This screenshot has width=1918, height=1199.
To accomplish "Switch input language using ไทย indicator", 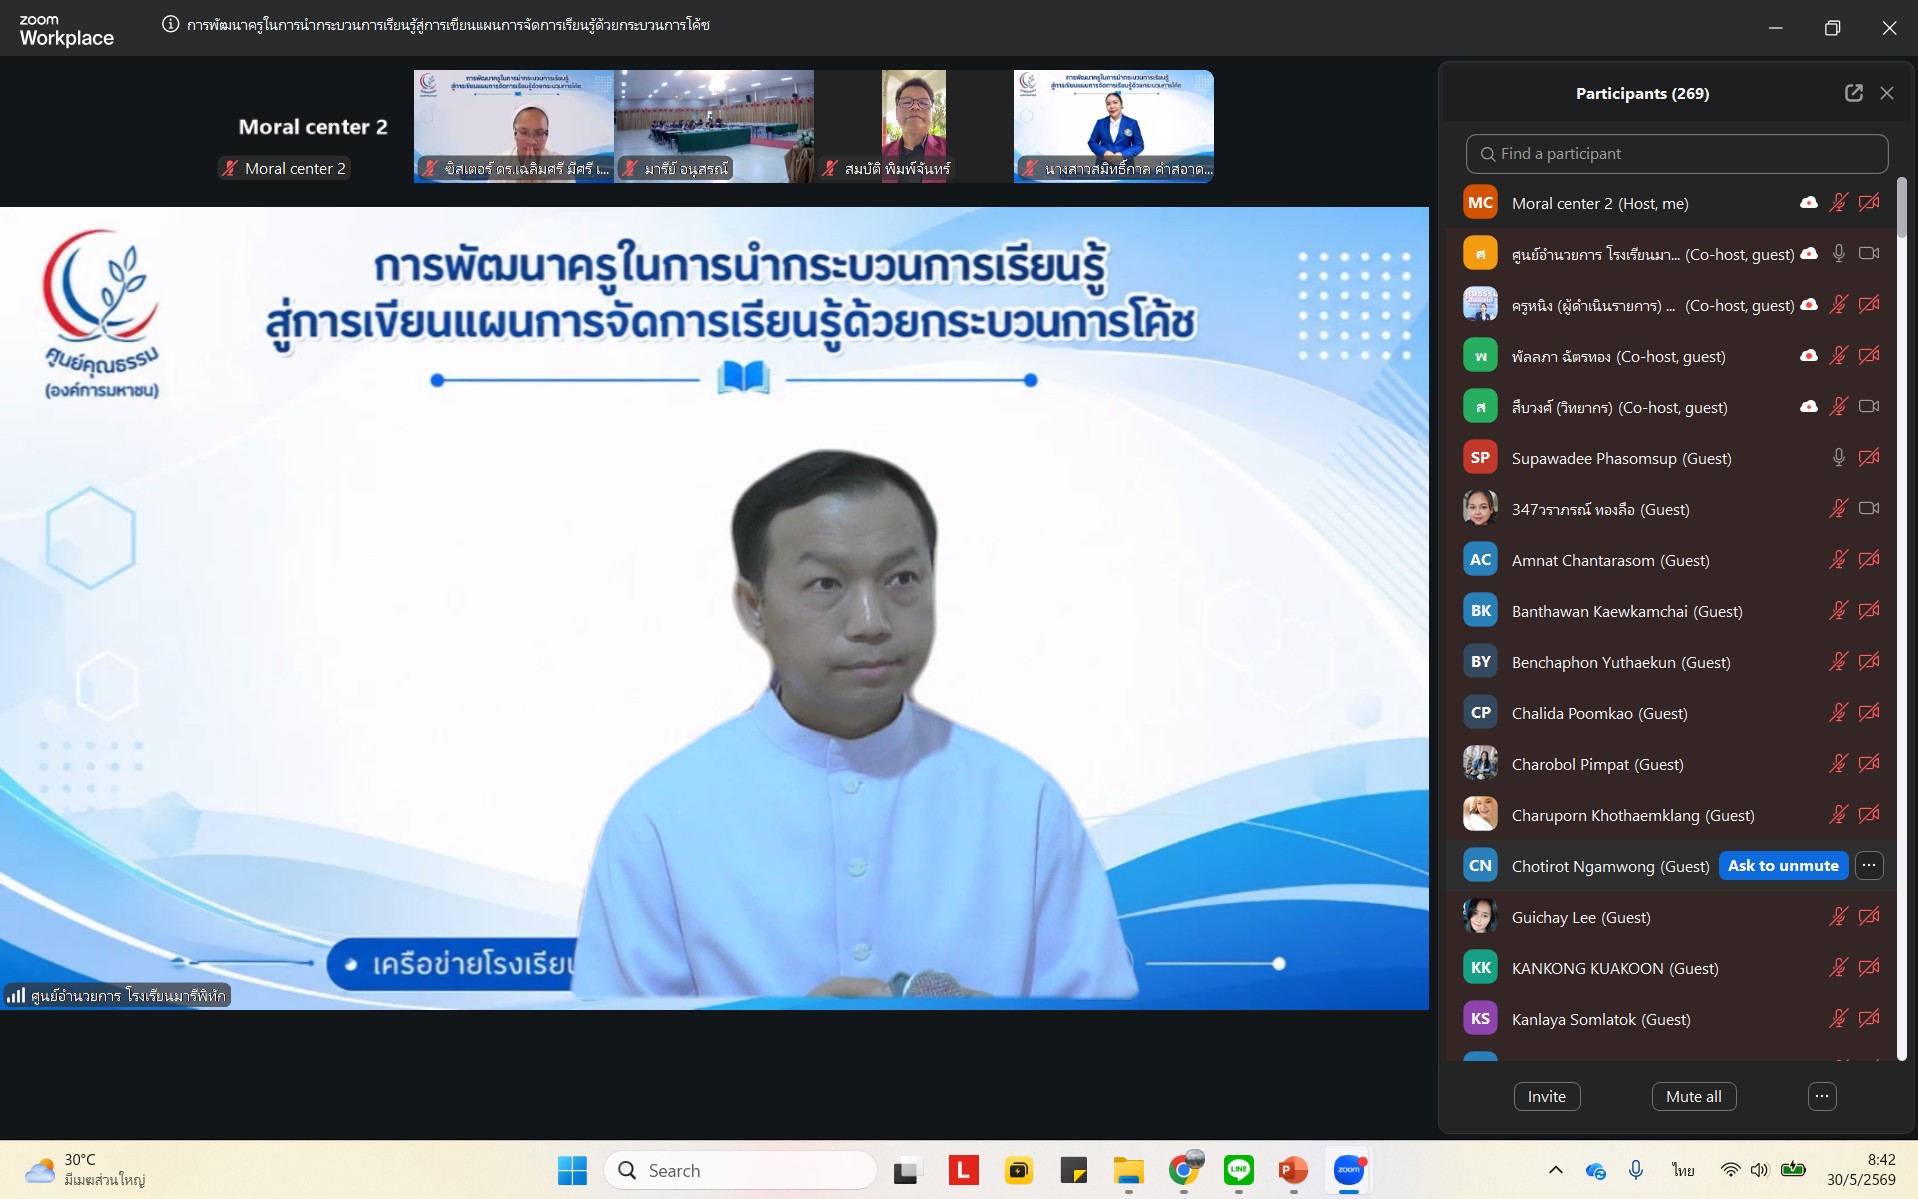I will [1683, 1170].
